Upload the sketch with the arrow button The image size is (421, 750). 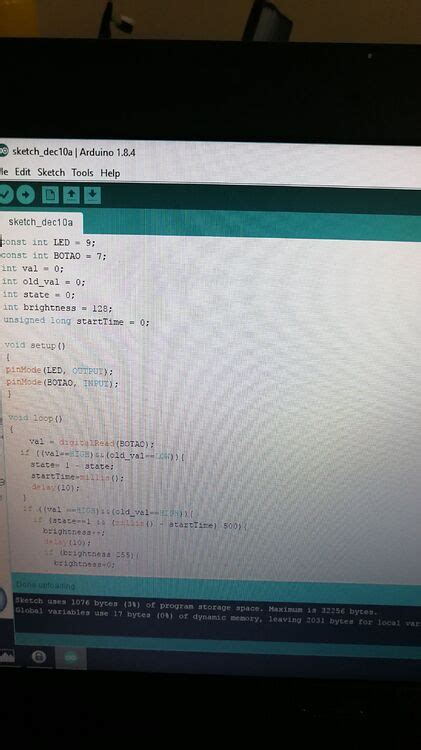[26, 195]
